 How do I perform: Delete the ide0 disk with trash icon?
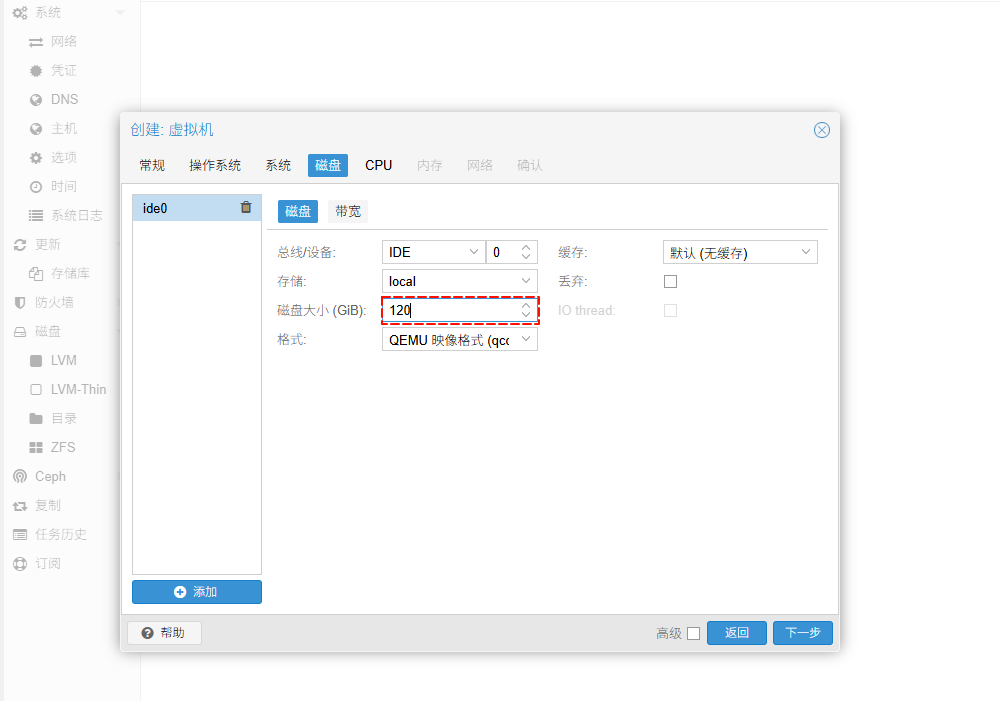point(246,208)
